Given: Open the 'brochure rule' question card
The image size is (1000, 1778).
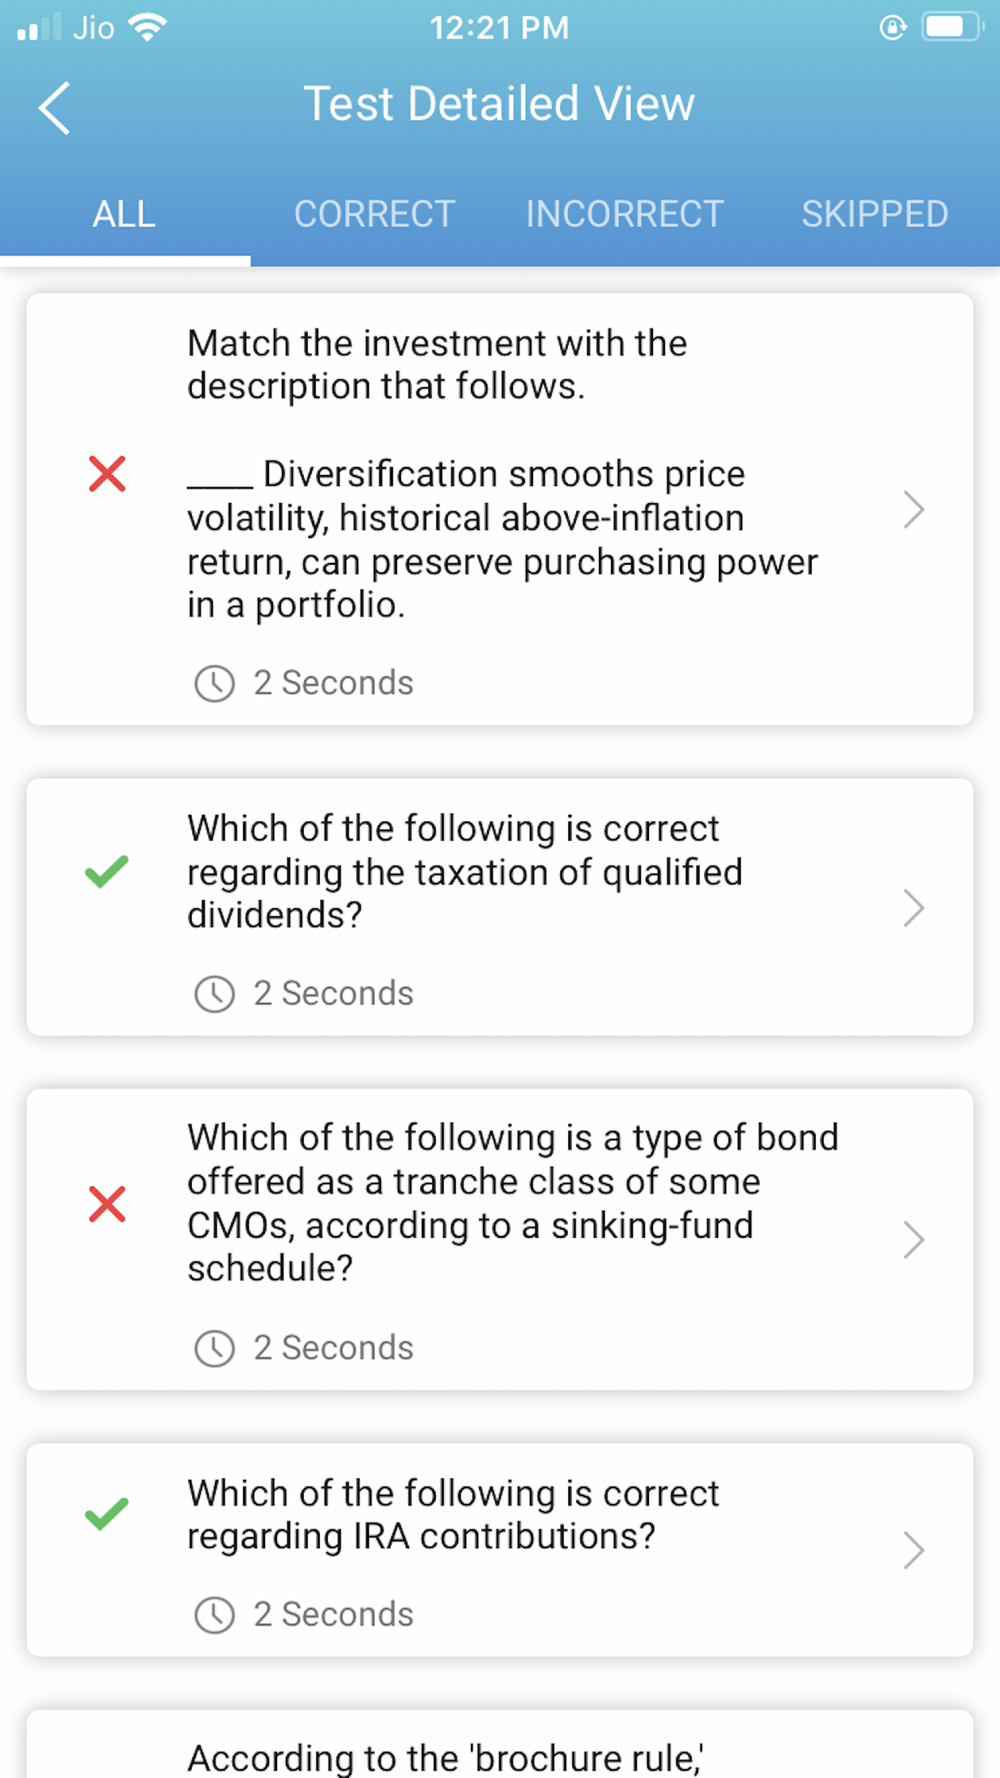Looking at the screenshot, I should [500, 1744].
